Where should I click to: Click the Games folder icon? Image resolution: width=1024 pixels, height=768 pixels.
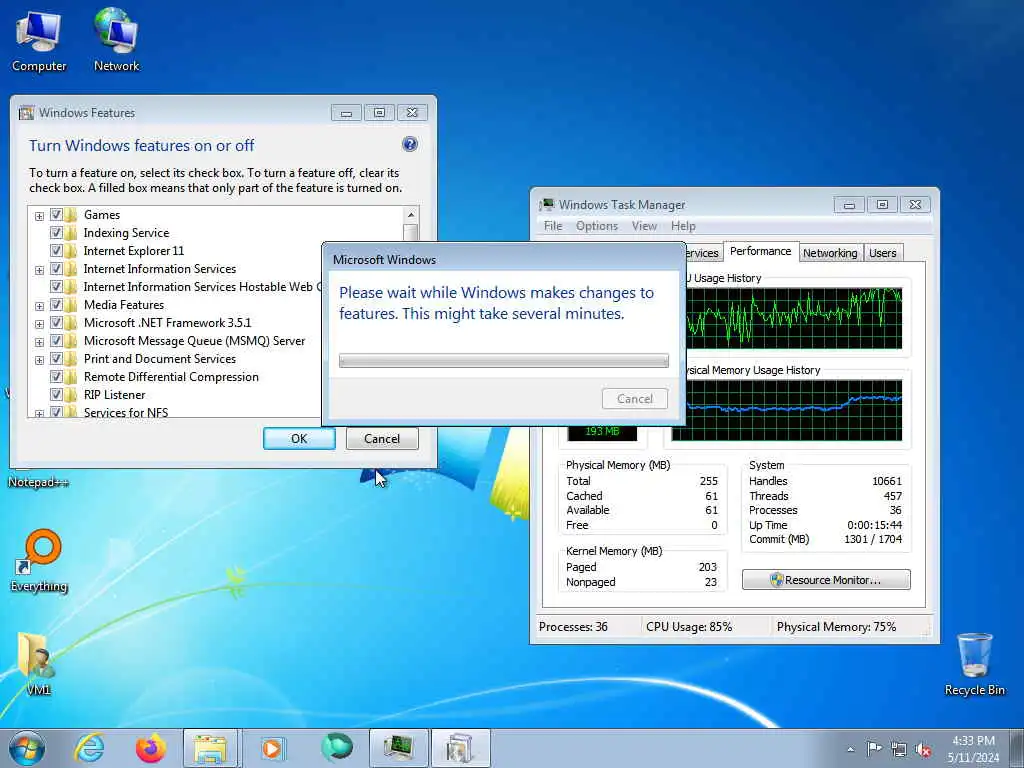coord(71,215)
